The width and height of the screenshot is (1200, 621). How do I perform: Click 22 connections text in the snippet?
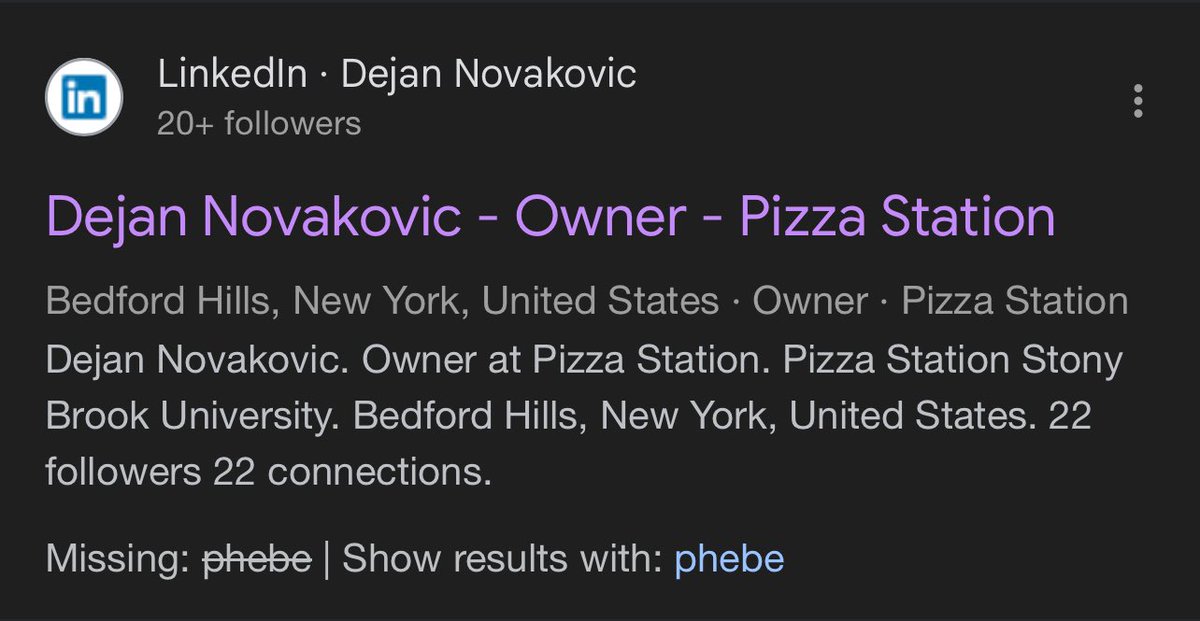[351, 471]
